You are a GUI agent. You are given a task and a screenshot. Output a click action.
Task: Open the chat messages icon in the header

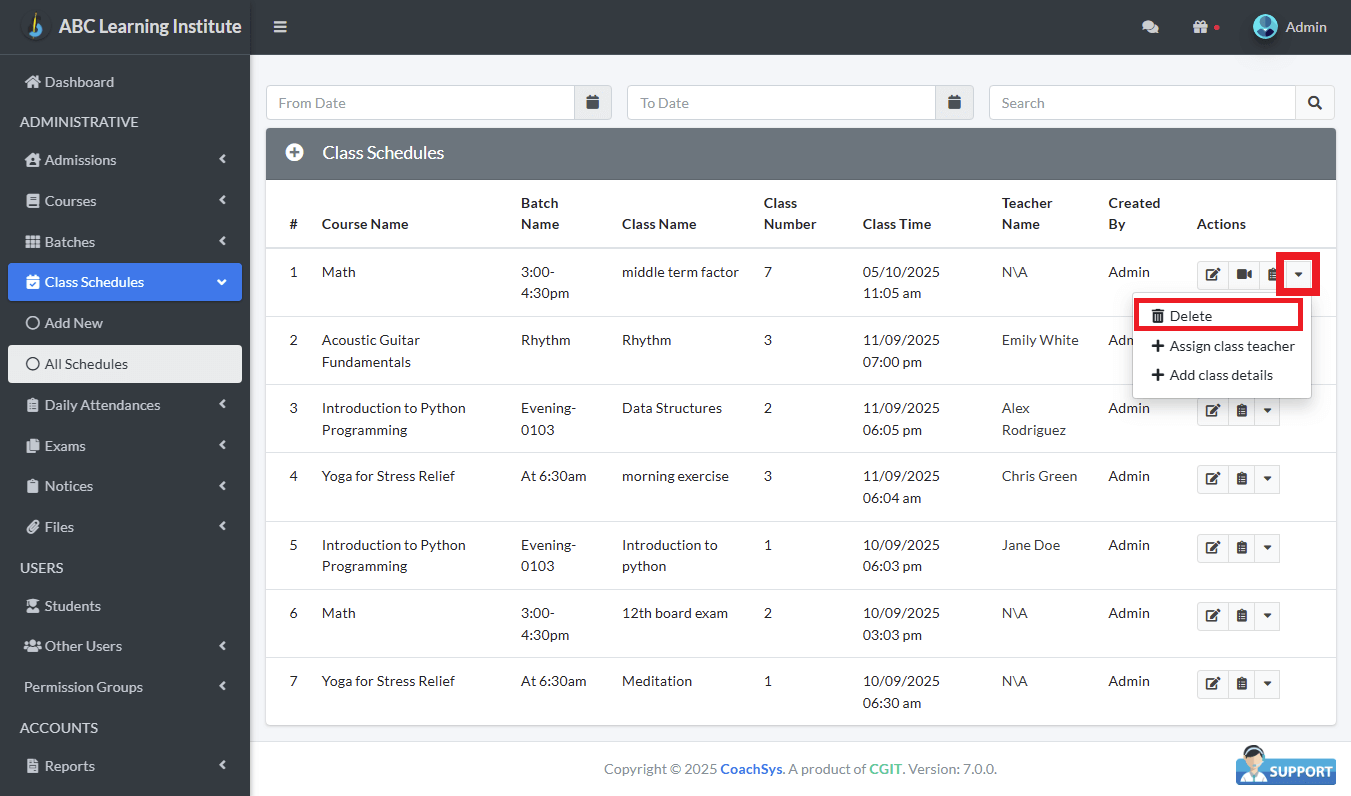tap(1150, 27)
